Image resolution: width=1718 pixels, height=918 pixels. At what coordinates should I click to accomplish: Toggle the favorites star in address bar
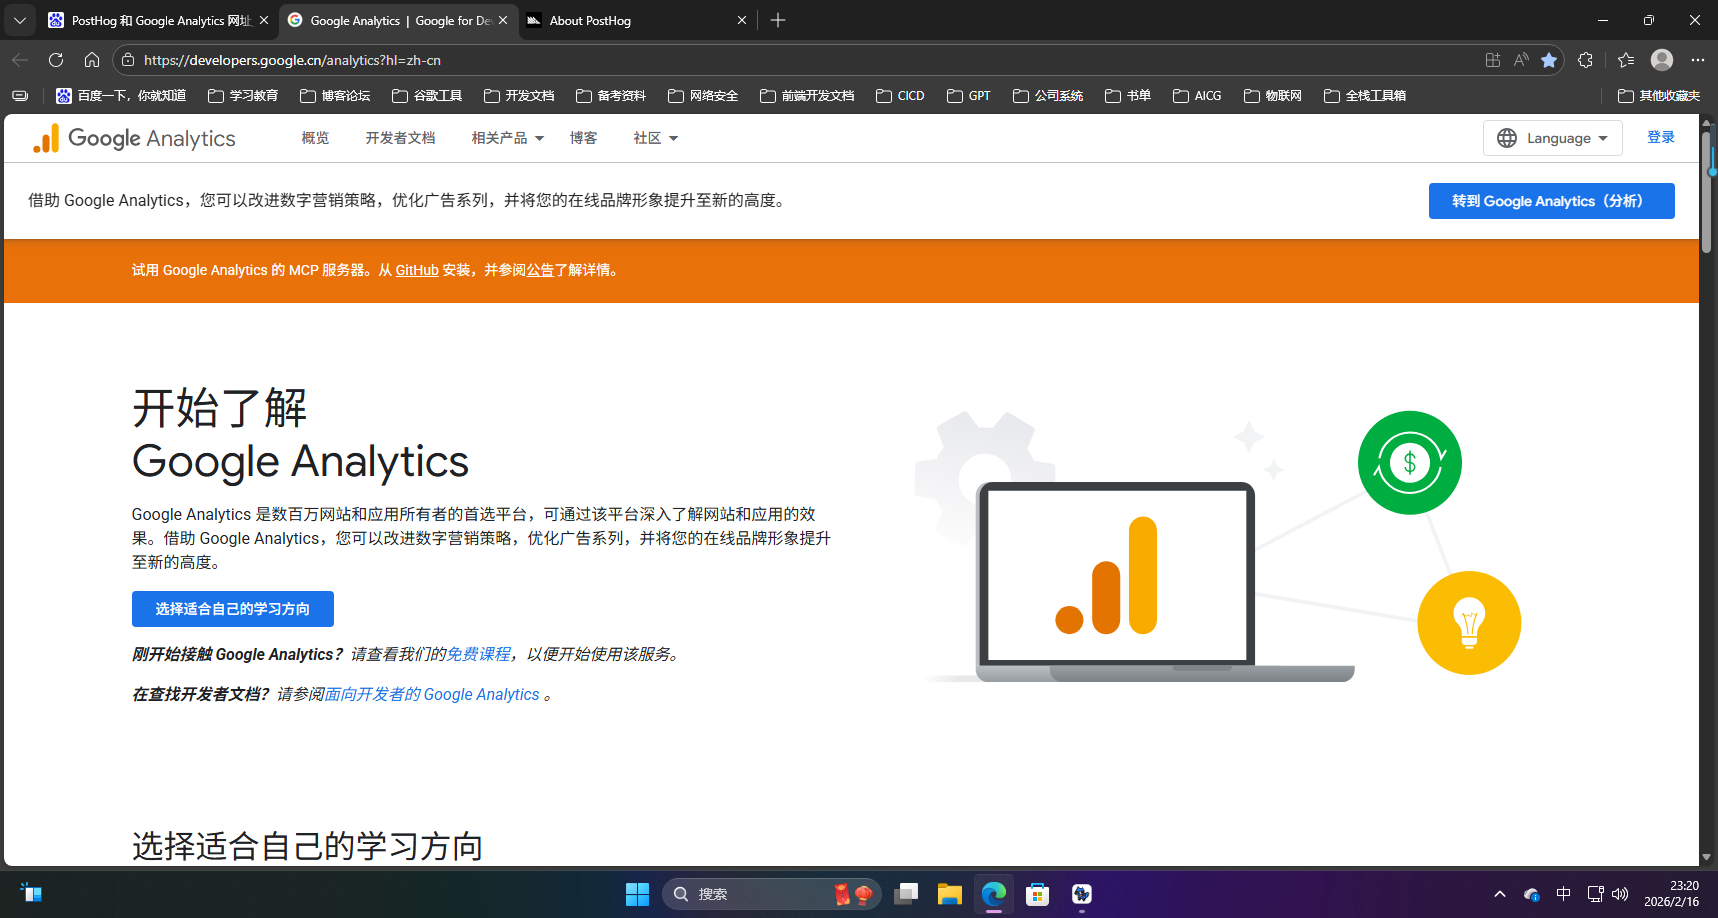tap(1551, 60)
